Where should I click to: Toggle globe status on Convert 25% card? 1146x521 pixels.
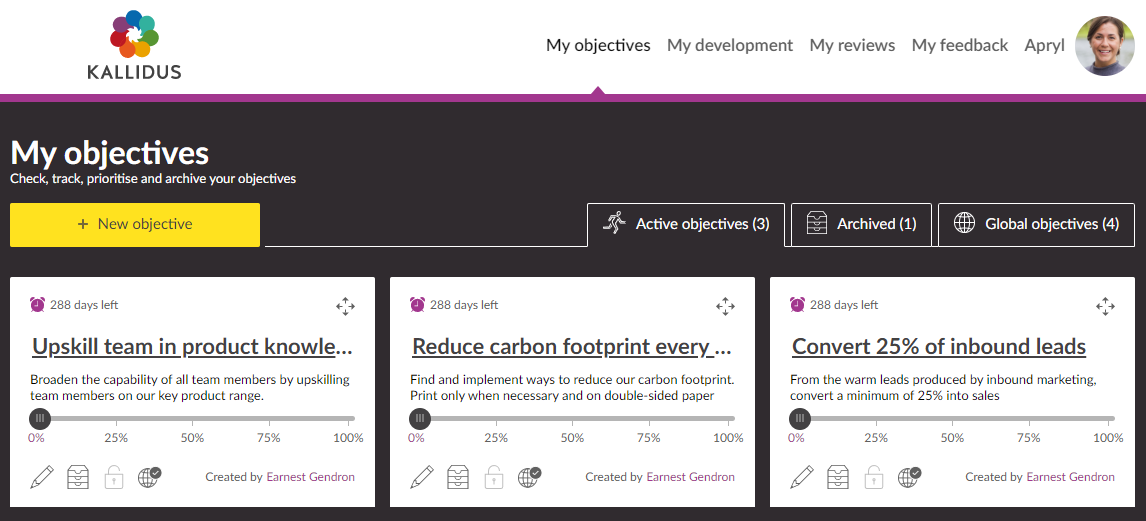click(909, 477)
